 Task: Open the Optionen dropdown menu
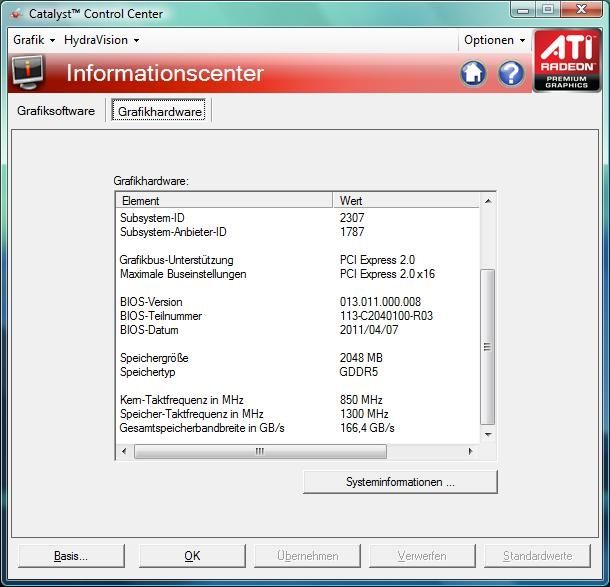[494, 40]
